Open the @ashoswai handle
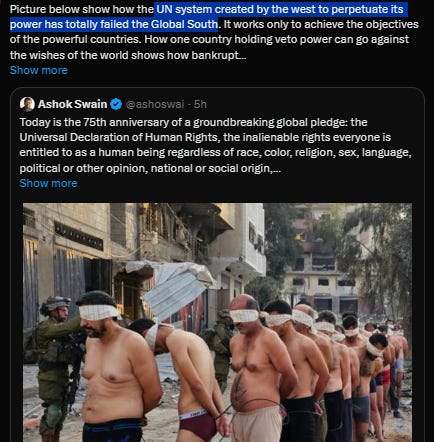The image size is (434, 442). (155, 104)
